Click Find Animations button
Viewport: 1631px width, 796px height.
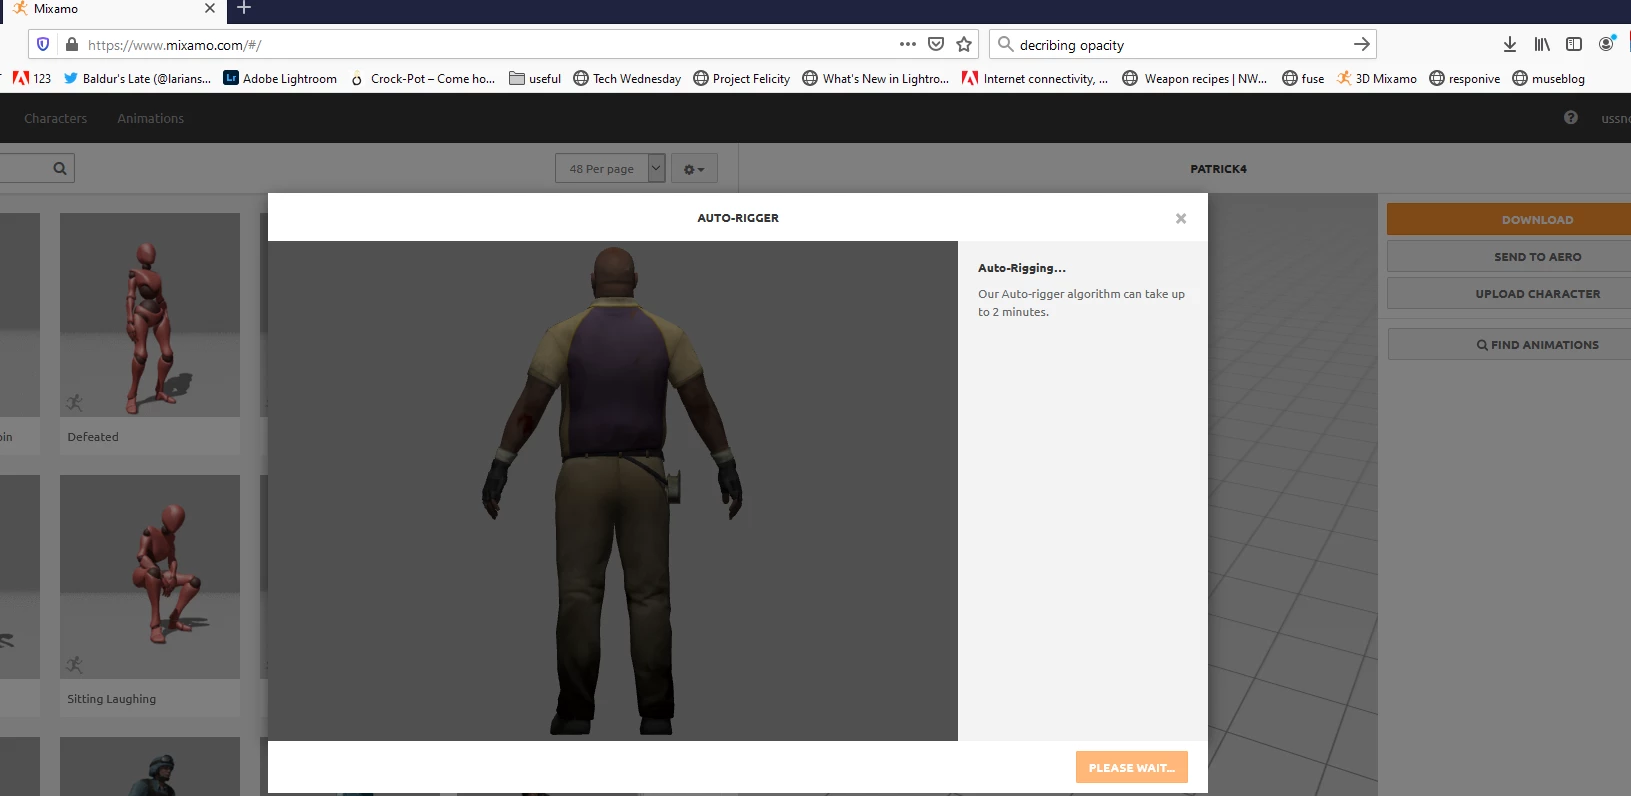(x=1510, y=344)
